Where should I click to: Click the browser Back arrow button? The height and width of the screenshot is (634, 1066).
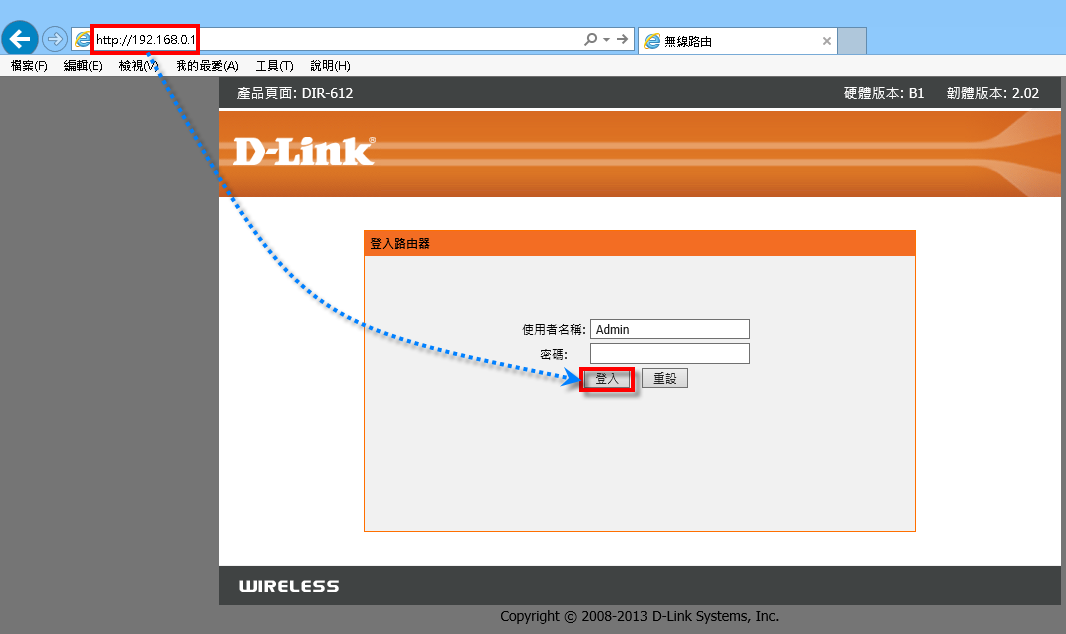20,39
